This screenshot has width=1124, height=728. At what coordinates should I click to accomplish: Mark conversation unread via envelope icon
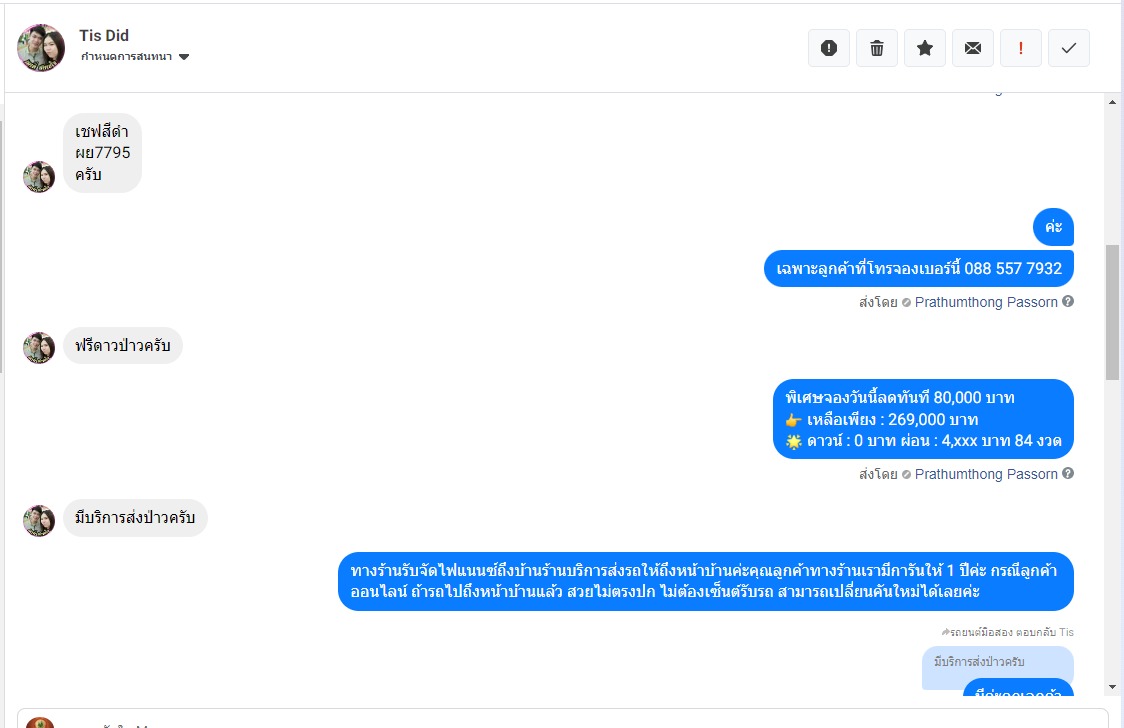tap(973, 48)
